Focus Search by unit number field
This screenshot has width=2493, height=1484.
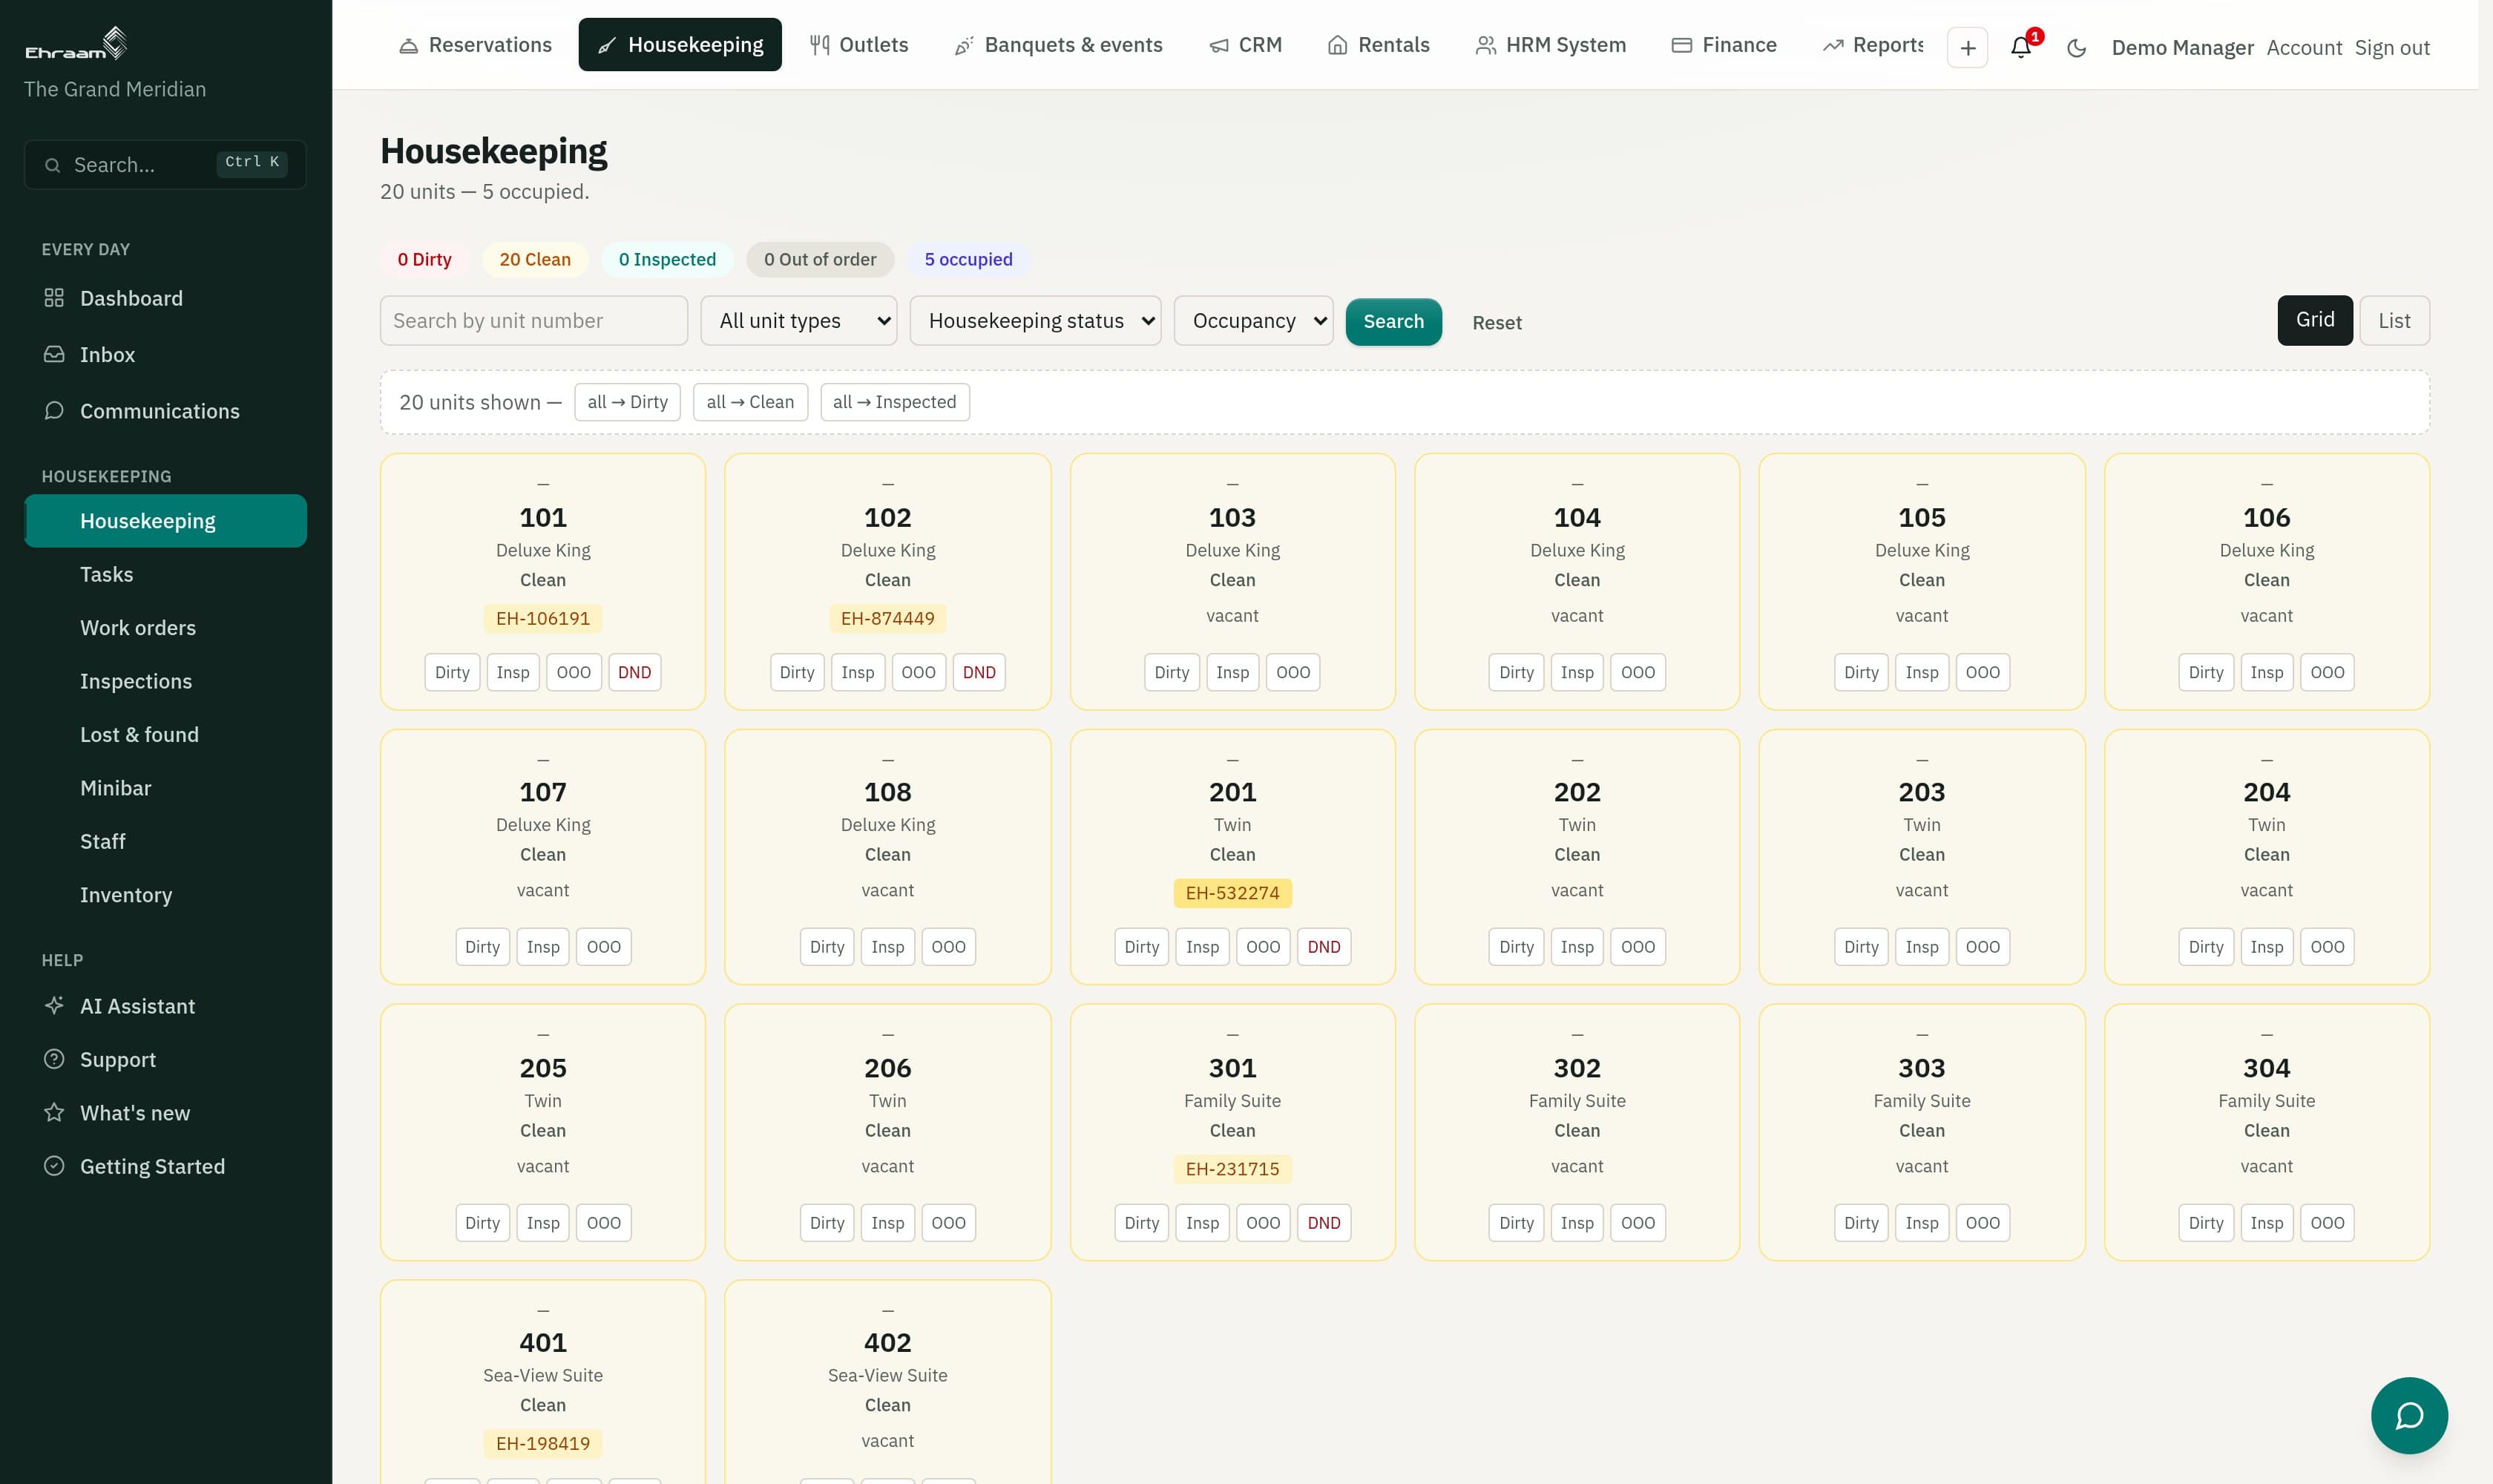tap(533, 321)
